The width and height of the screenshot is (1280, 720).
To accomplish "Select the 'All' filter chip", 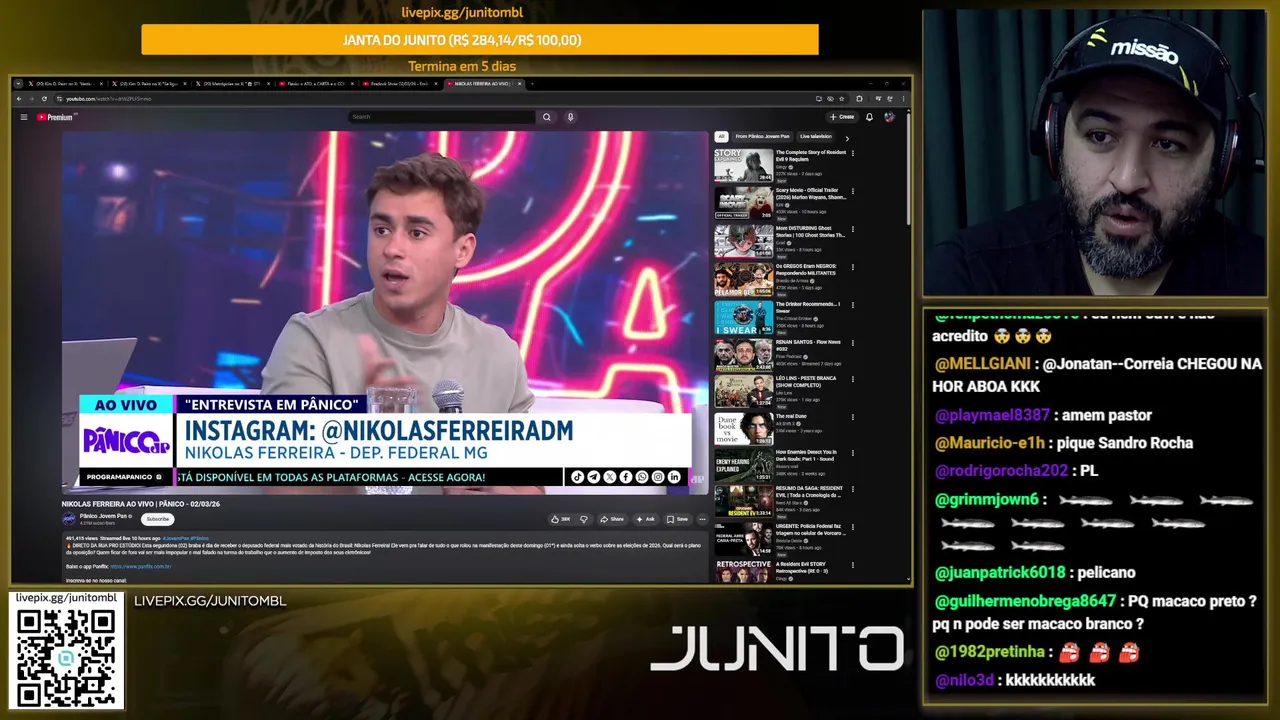I will [721, 136].
